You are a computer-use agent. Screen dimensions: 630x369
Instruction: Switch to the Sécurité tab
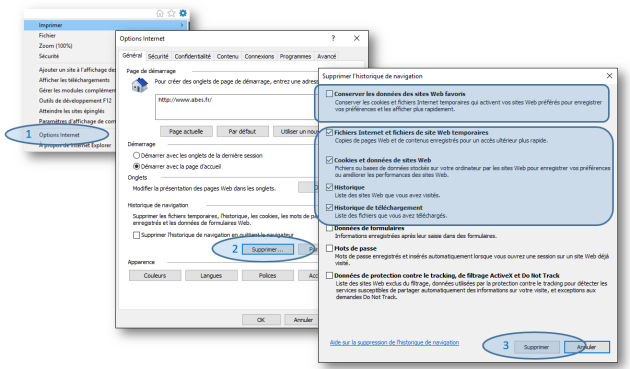pos(158,57)
